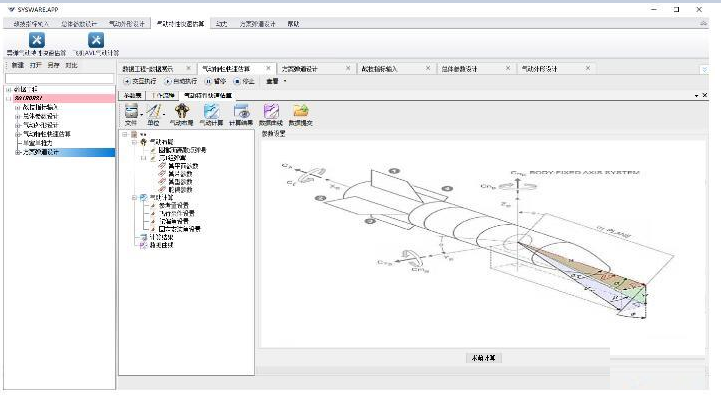Collapse the ribbon with the top-right chevron
721x397 pixels.
click(703, 23)
